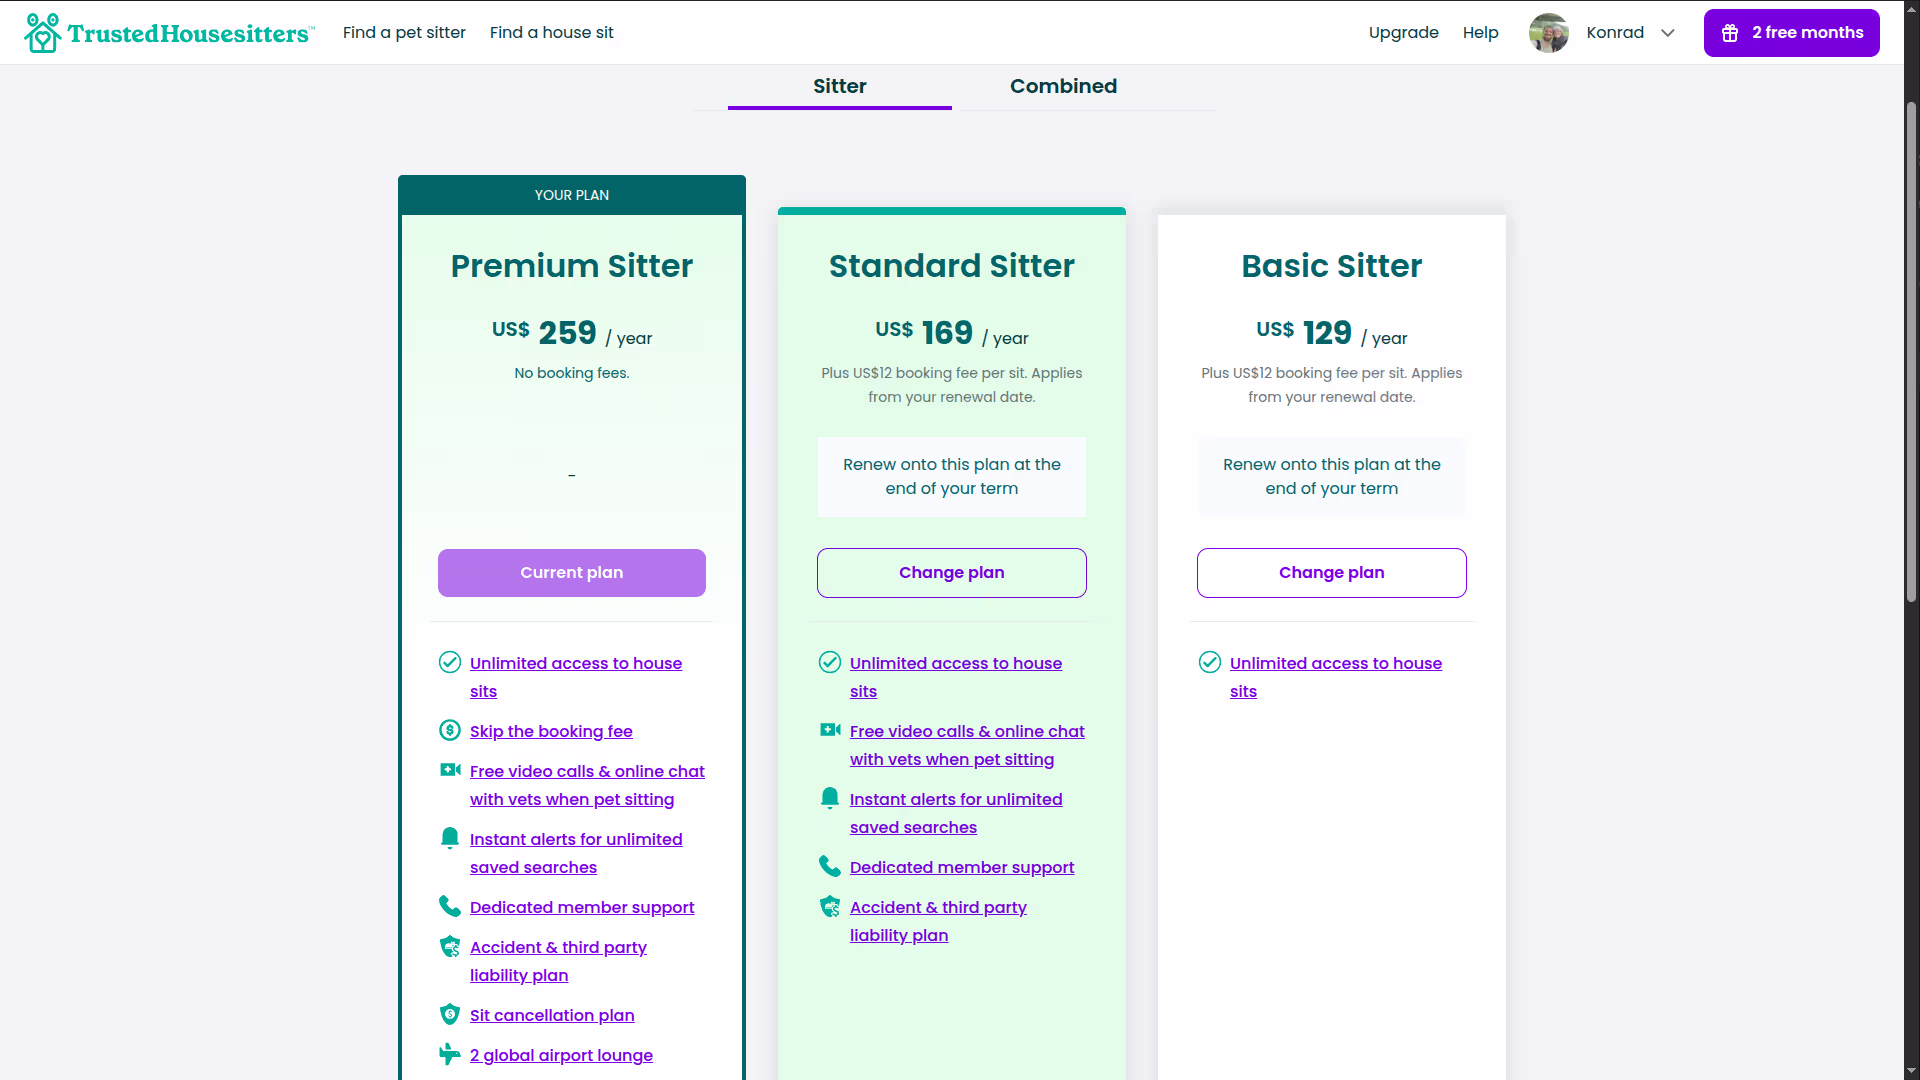The image size is (1920, 1080).
Task: Click Change plan for Standard Sitter
Action: [x=951, y=572]
